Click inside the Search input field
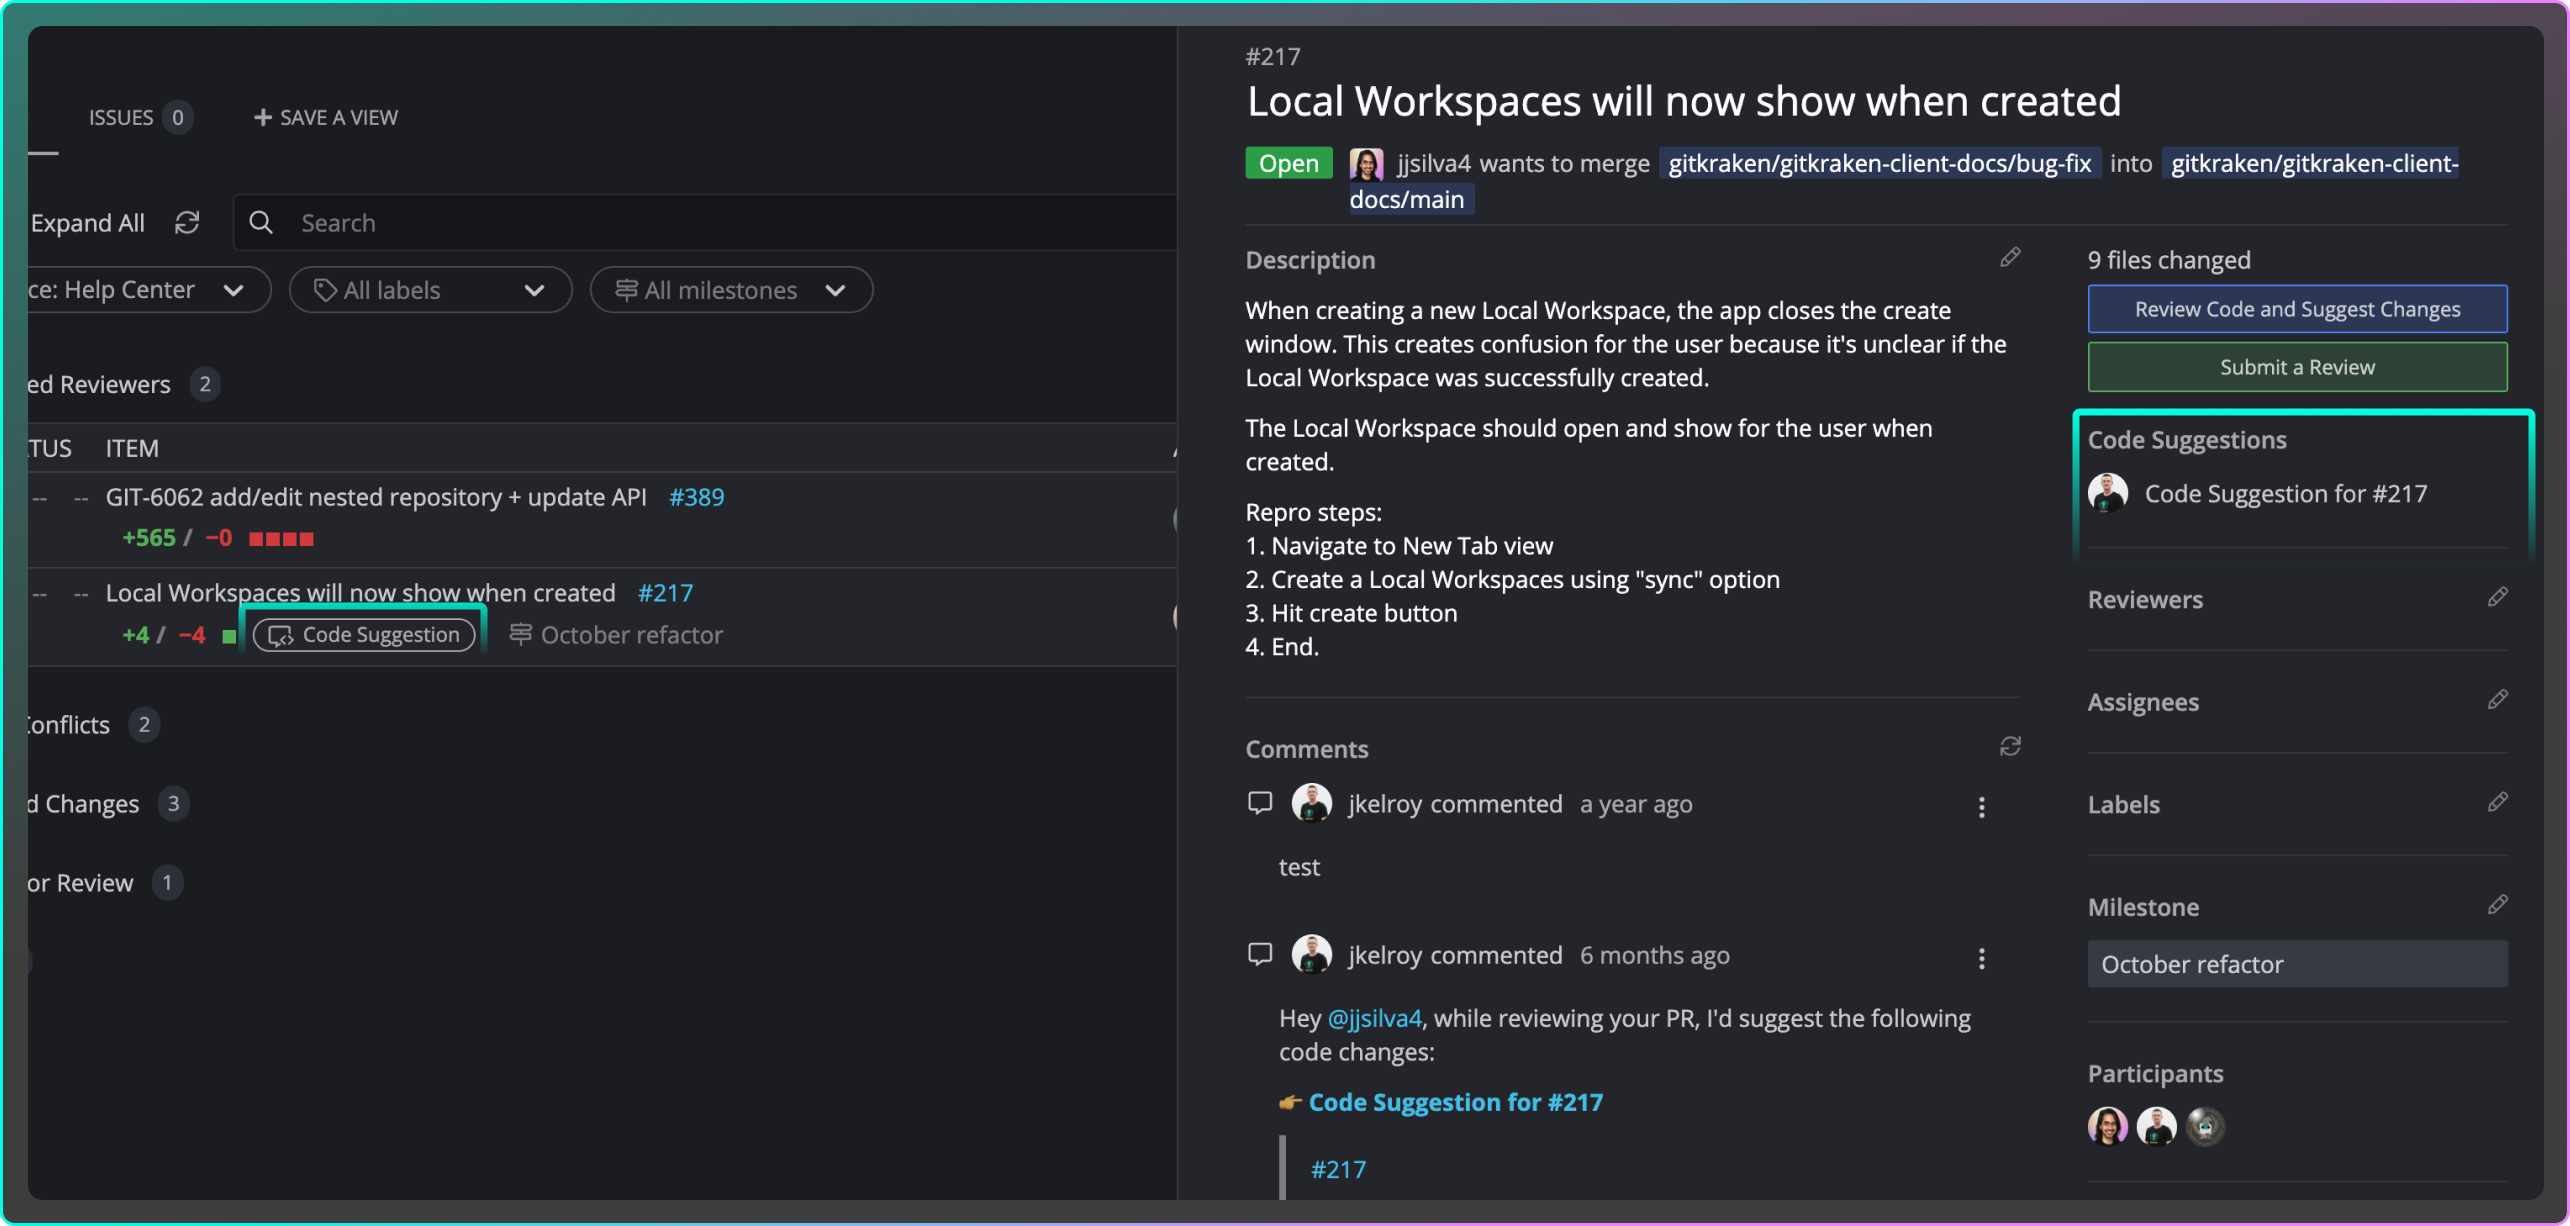This screenshot has width=2570, height=1226. click(x=600, y=222)
